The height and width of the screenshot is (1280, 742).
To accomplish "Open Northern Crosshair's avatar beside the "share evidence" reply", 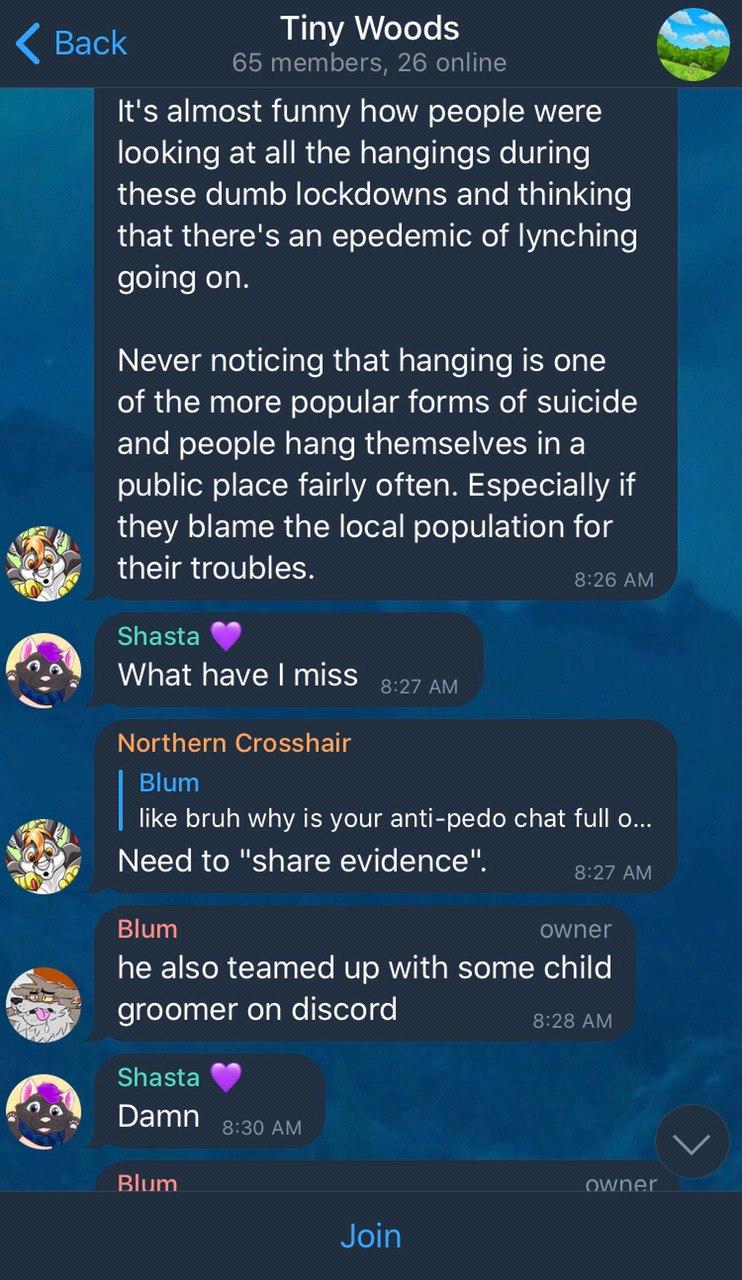I will click(43, 856).
